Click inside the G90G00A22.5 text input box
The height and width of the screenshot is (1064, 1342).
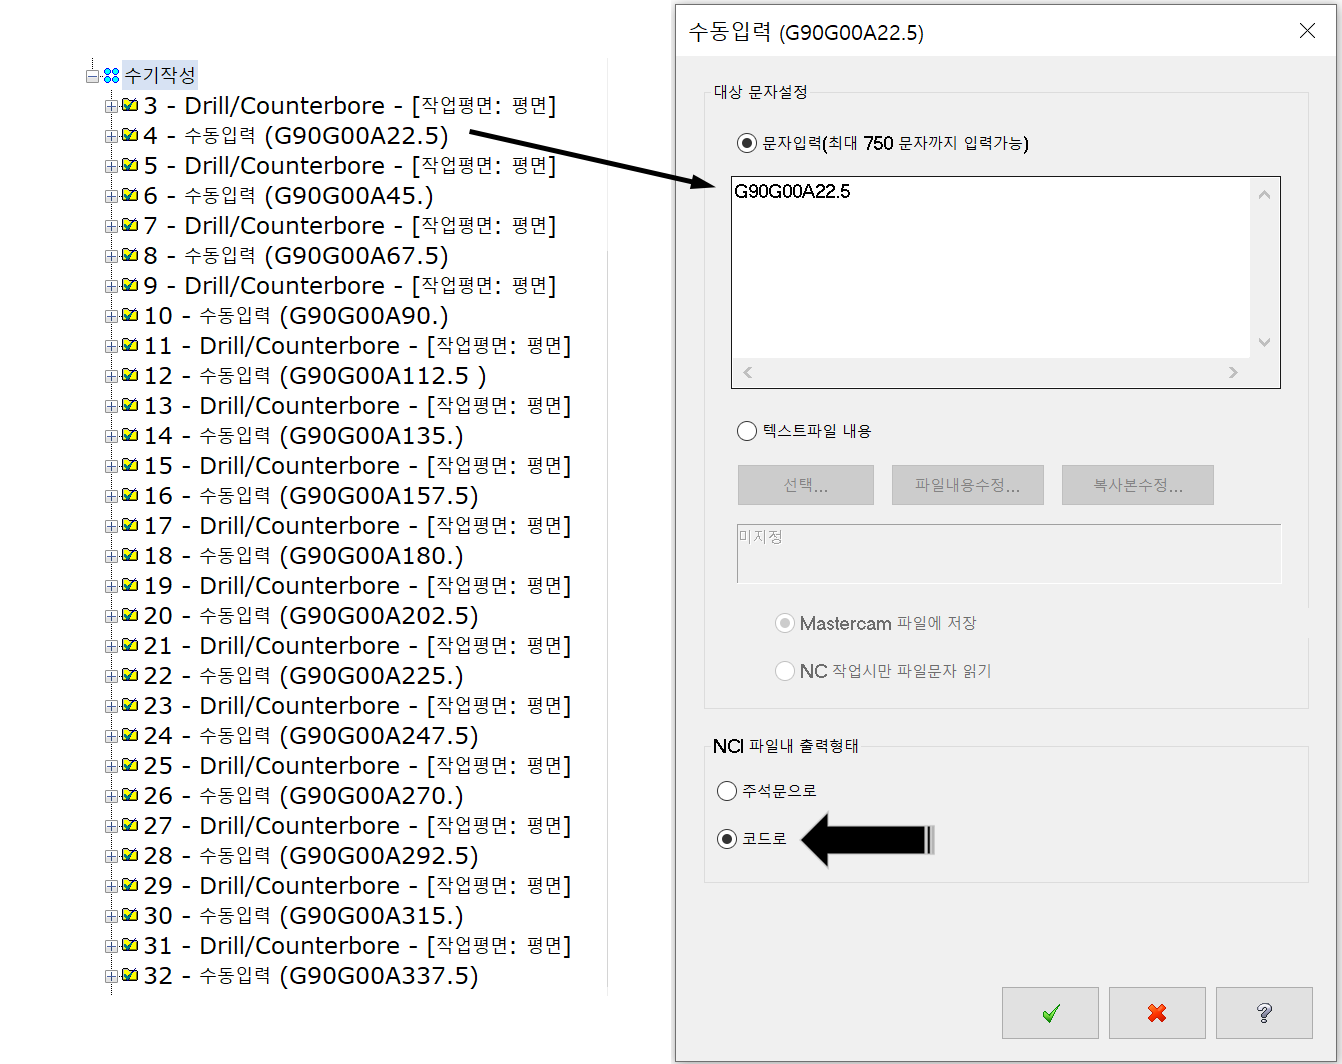pyautogui.click(x=991, y=270)
